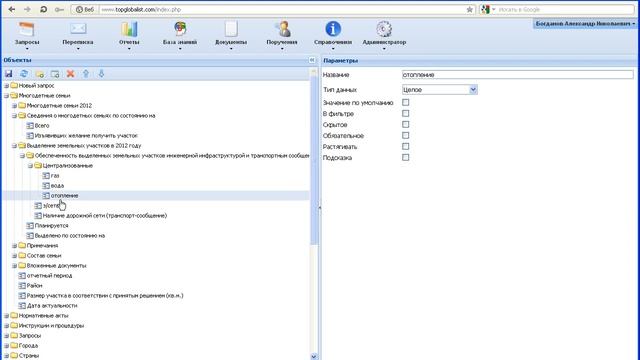
Task: Toggle the Обязательное checkbox
Action: click(x=405, y=136)
